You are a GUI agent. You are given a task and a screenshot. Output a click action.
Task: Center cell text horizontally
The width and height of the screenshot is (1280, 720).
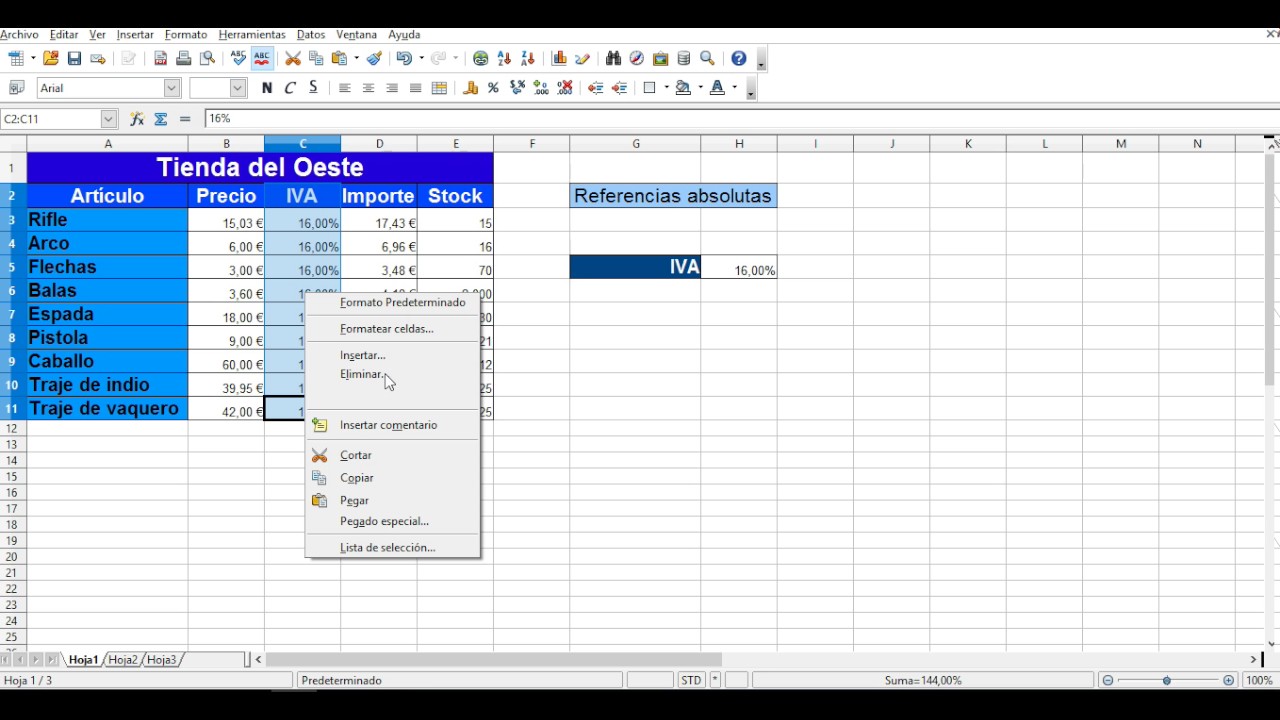(368, 88)
